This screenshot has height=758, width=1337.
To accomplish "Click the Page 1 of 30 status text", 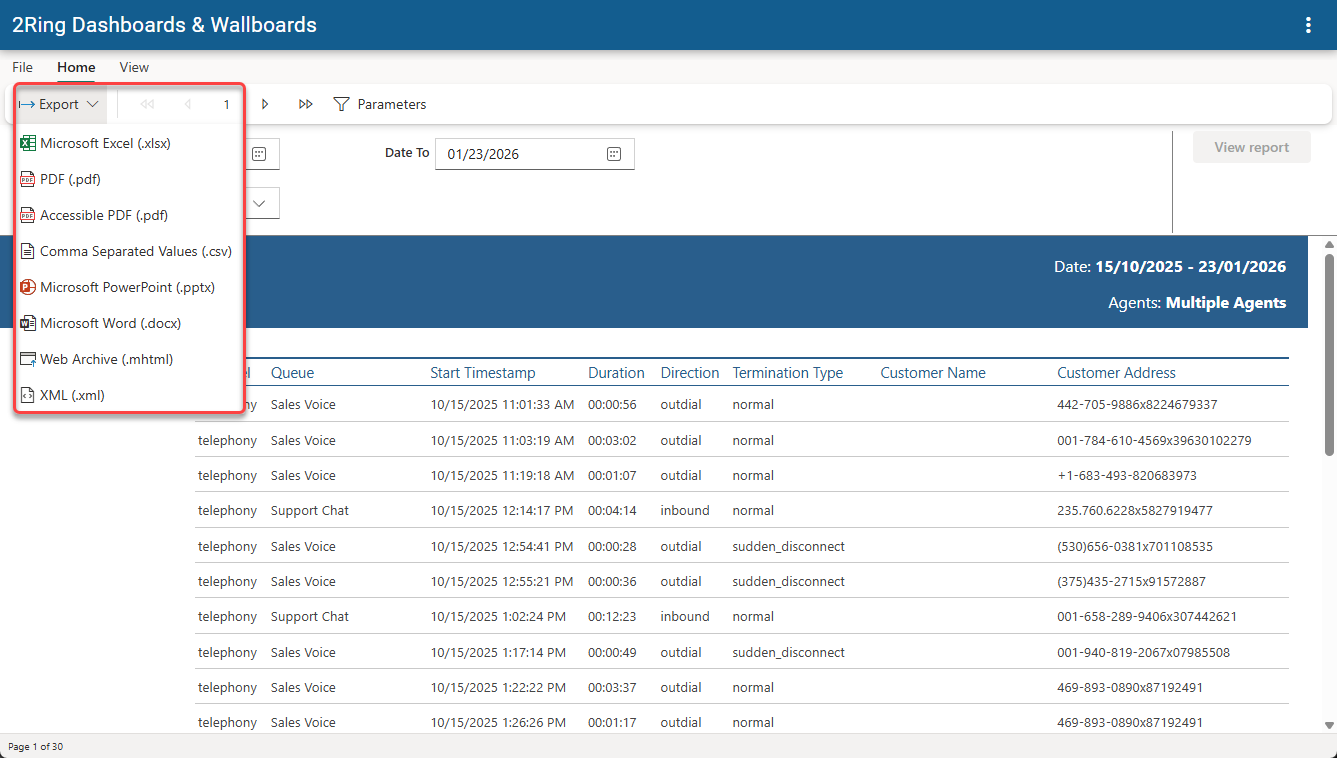I will 36,747.
